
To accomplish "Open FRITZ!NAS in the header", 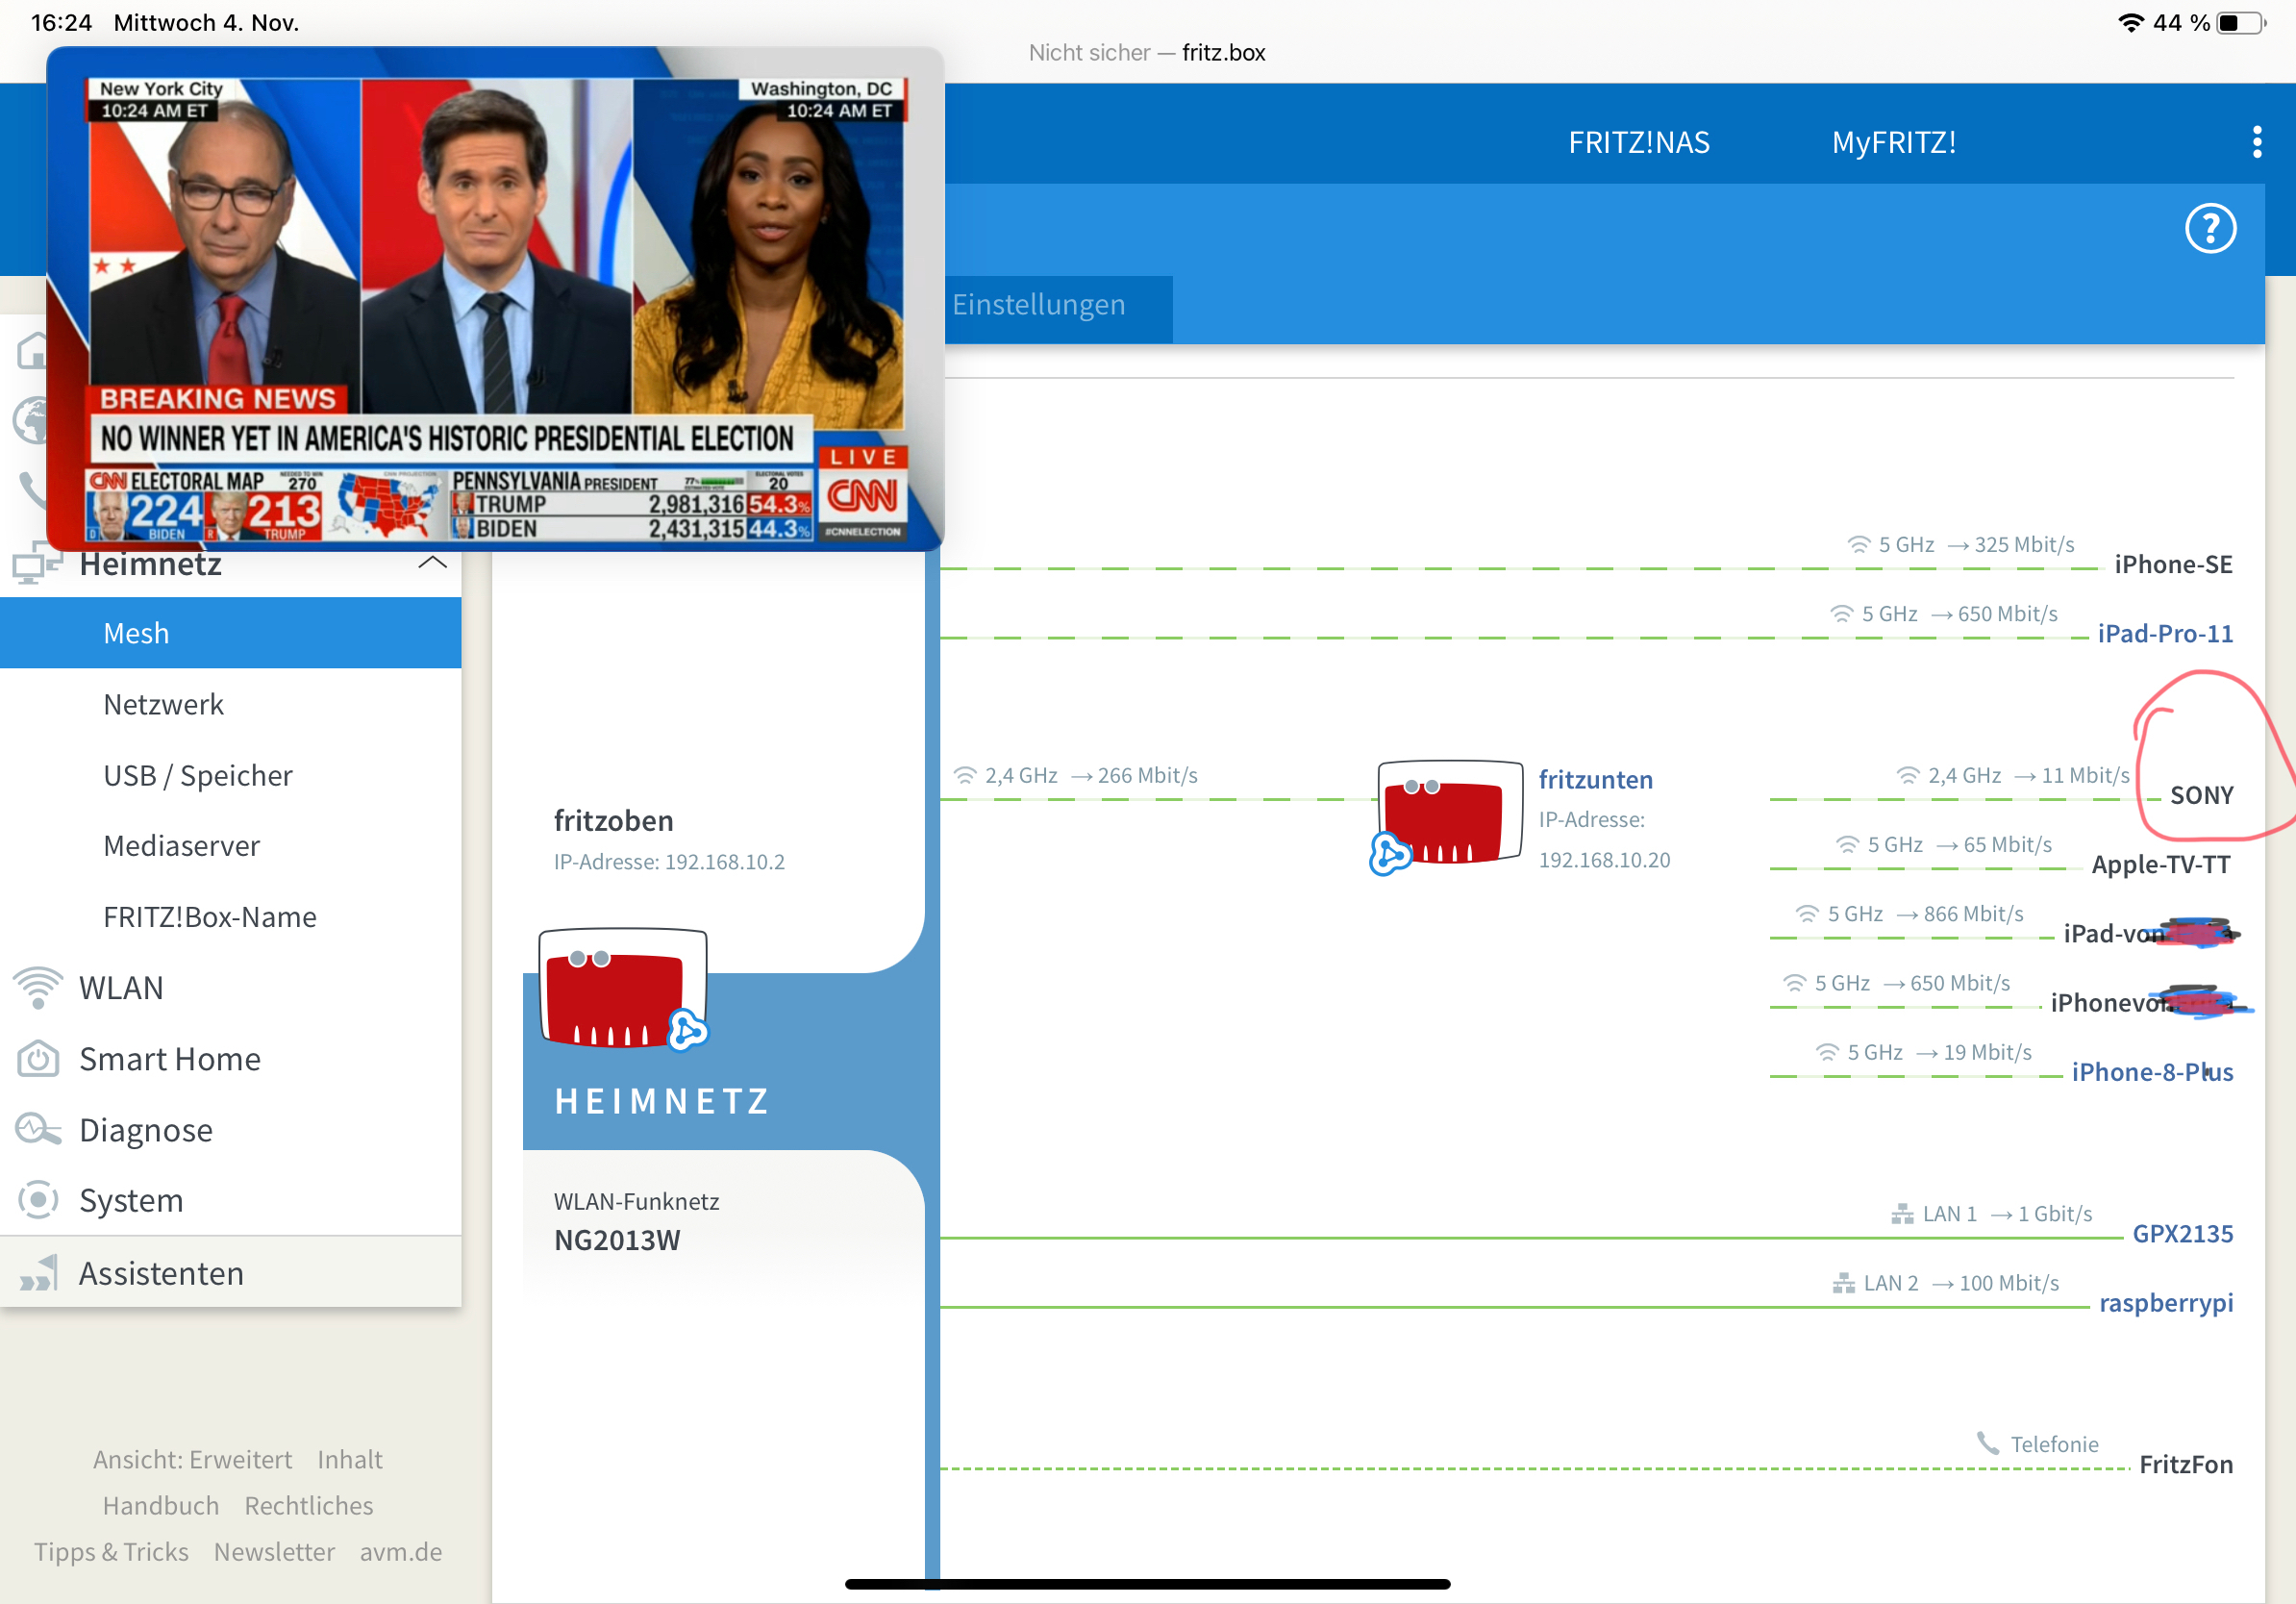I will coord(1639,143).
